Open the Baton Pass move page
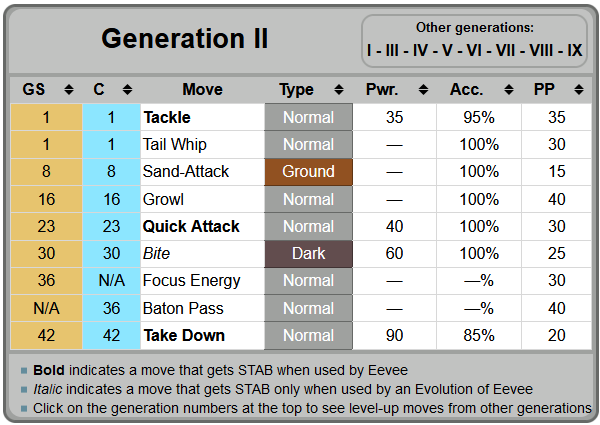This screenshot has width=600, height=425. (x=183, y=308)
